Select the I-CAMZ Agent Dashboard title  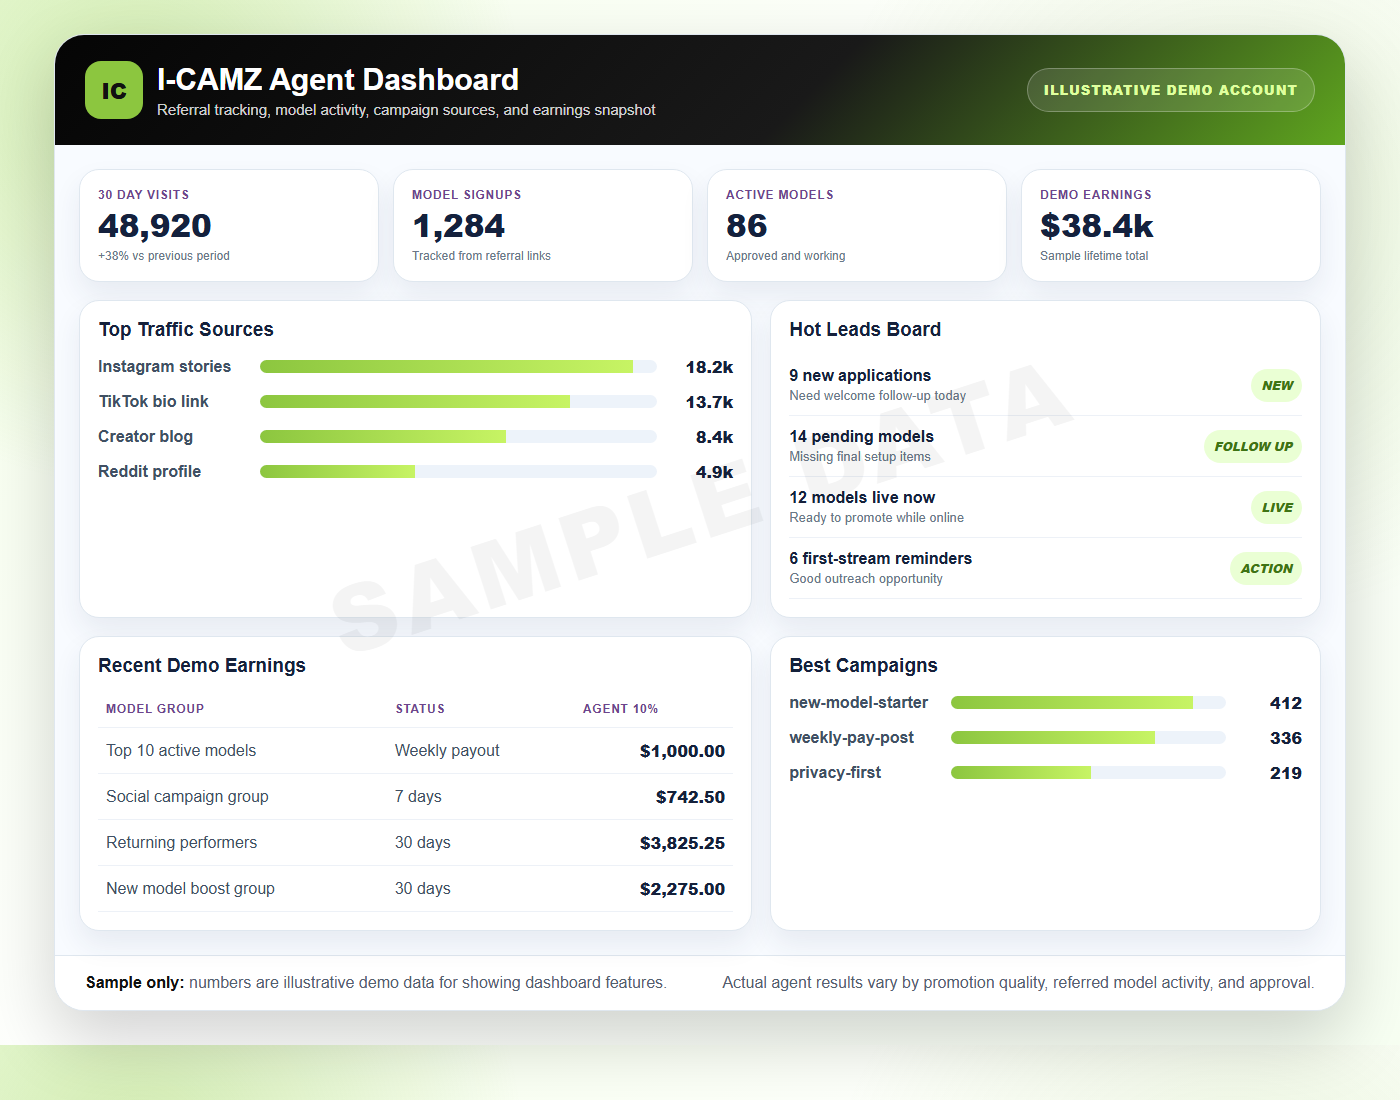(x=338, y=80)
